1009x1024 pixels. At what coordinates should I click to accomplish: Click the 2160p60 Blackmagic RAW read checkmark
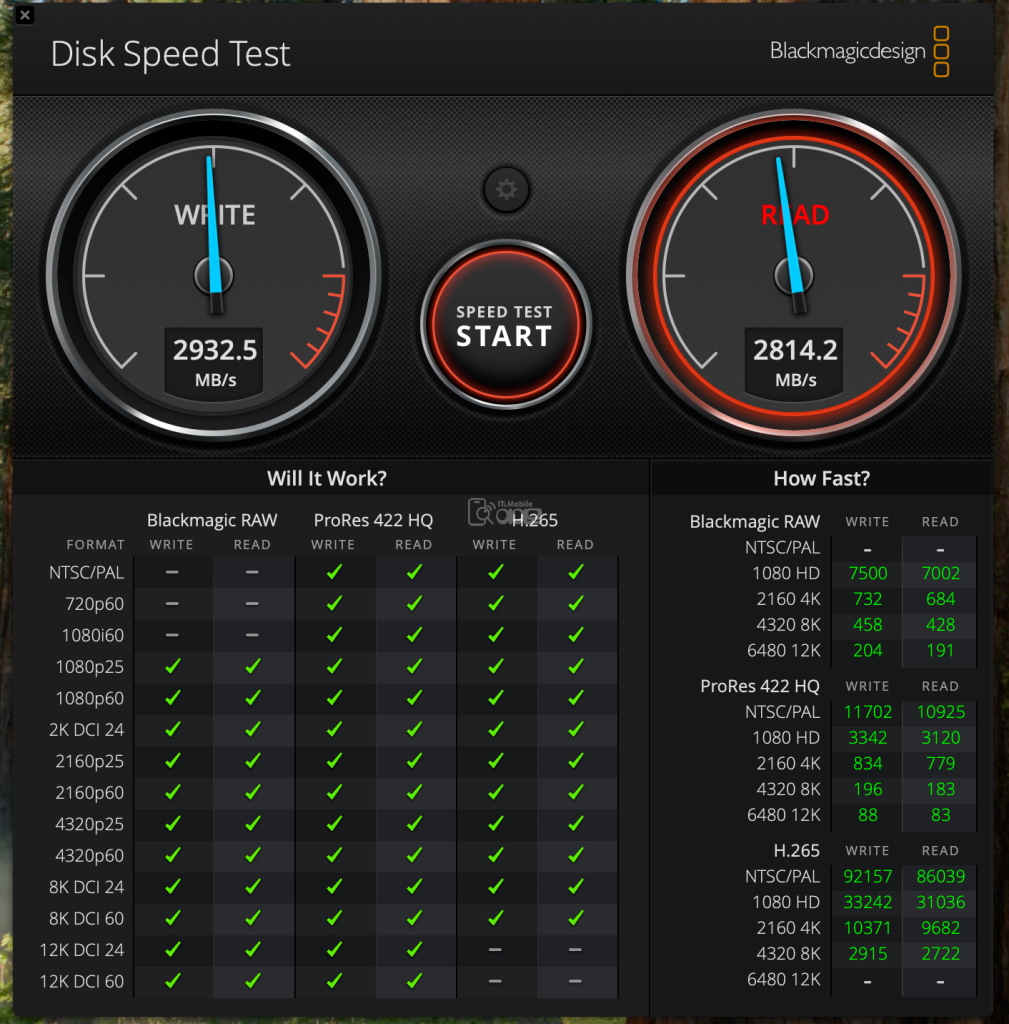(253, 792)
